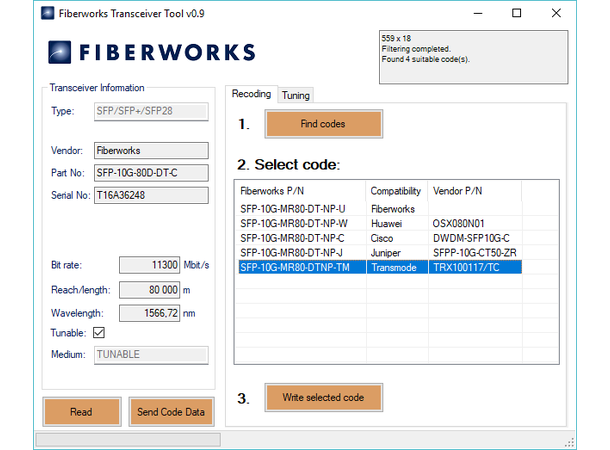Click the Send Code Data button
Viewport: 610px width, 450px height.
point(171,412)
